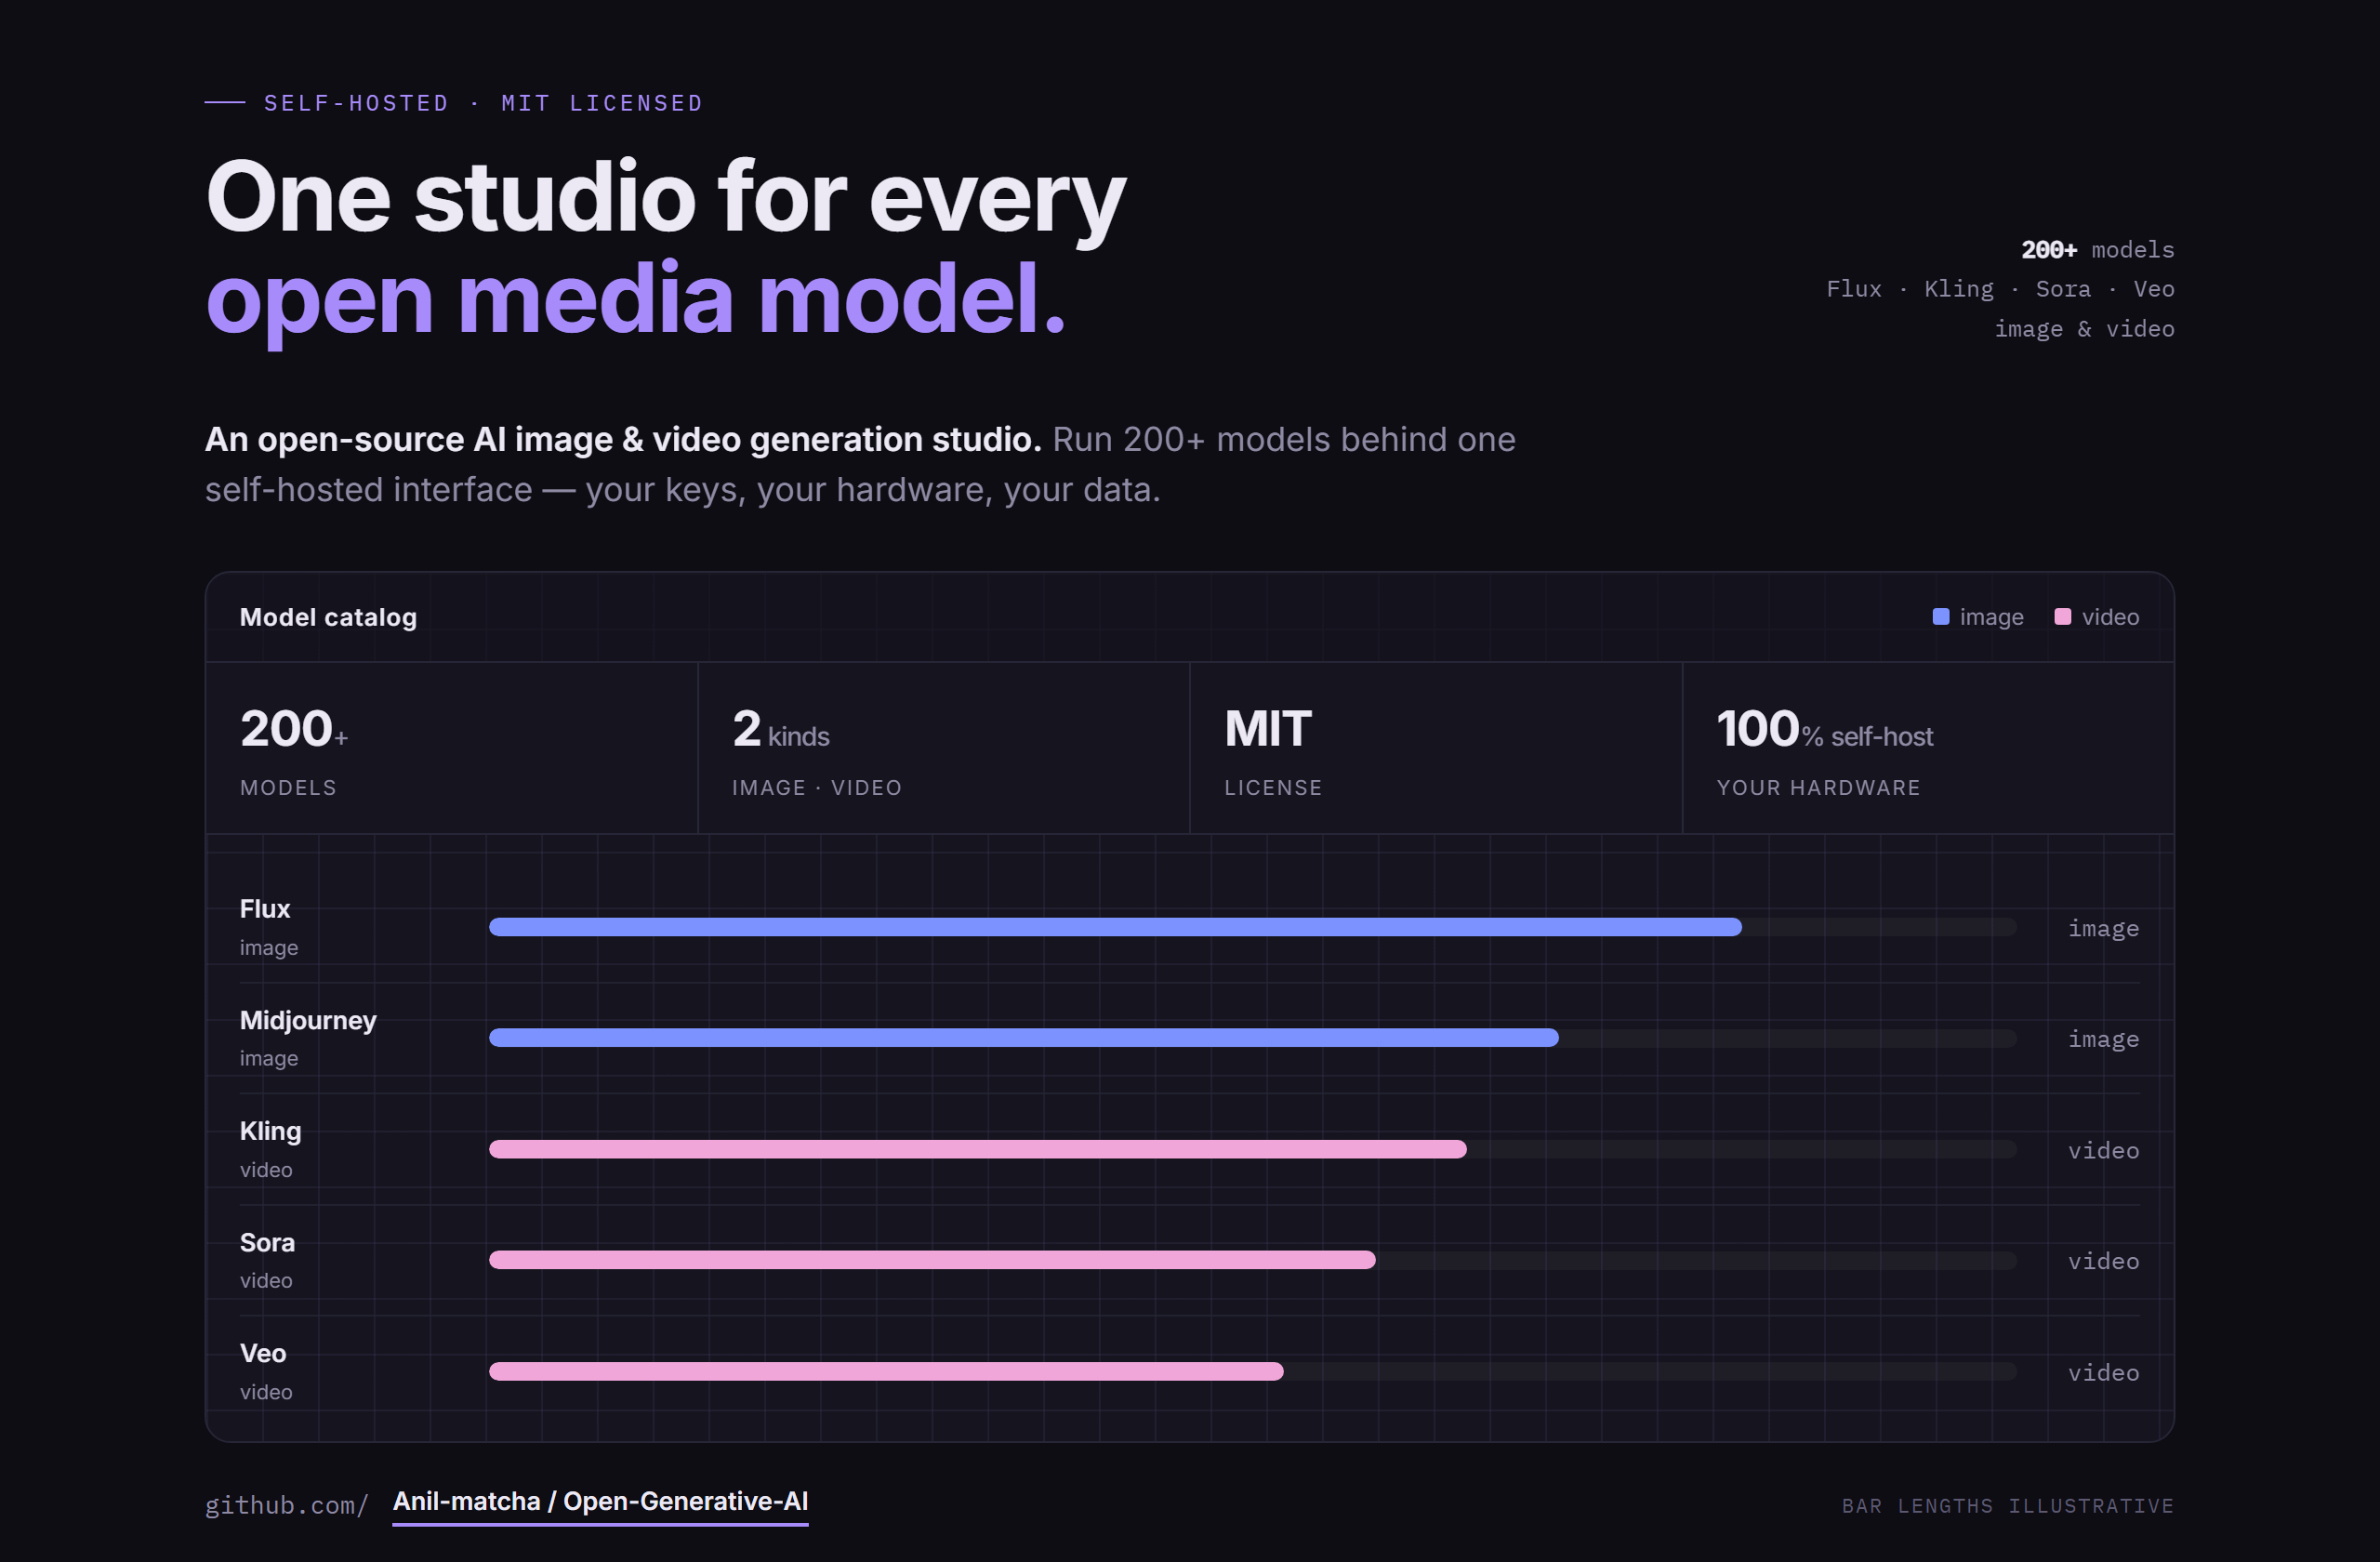Select the 'Veo' model name
This screenshot has width=2380, height=1562.
click(x=263, y=1353)
